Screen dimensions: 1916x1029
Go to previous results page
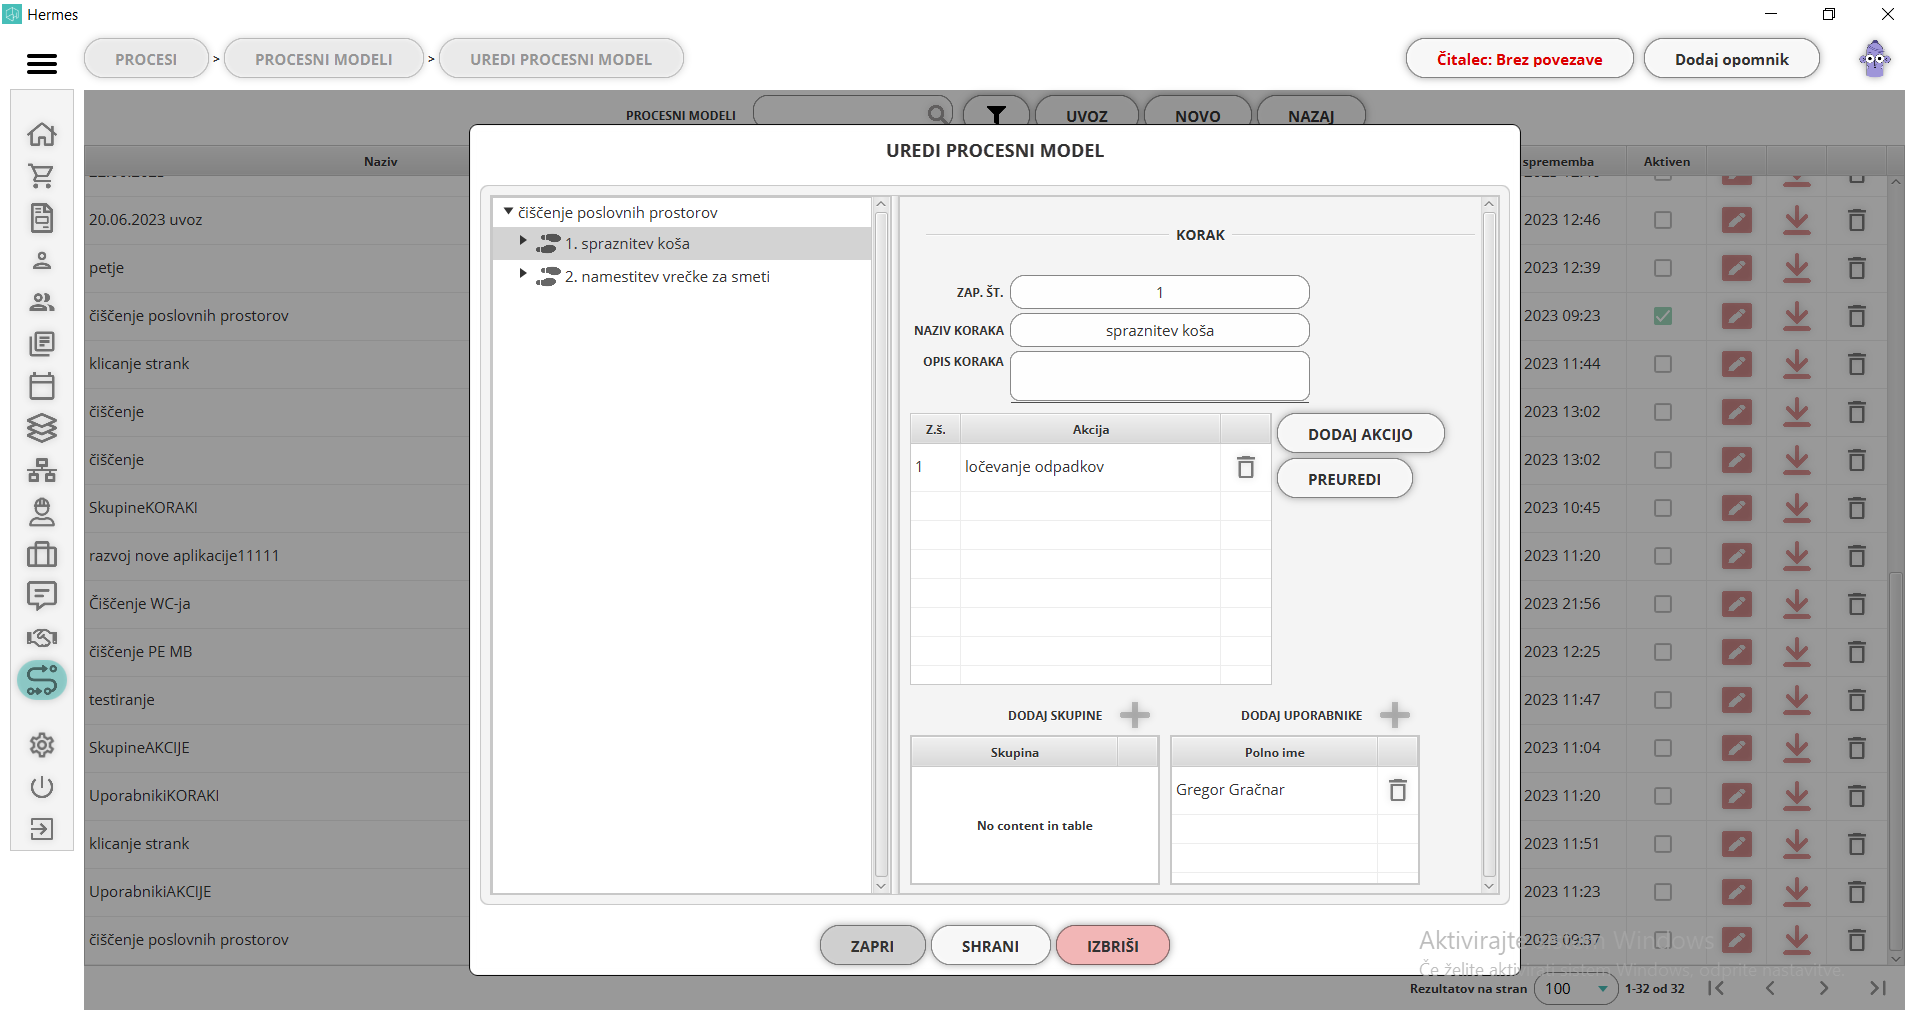pos(1770,988)
